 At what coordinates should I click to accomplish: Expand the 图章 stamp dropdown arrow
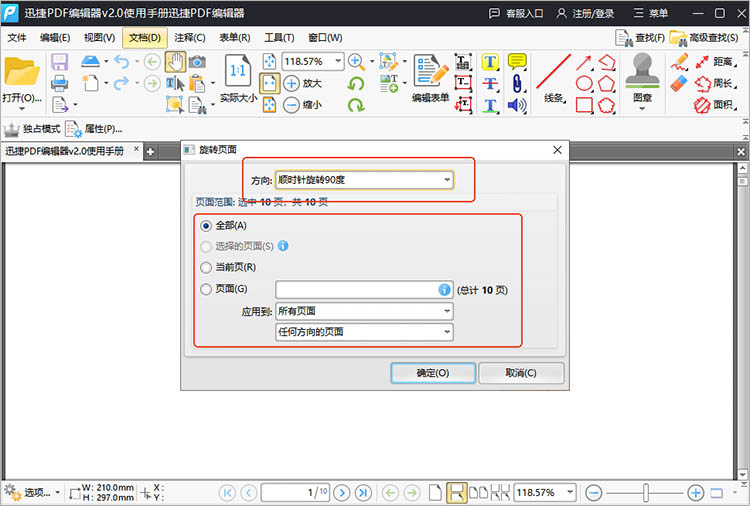tap(642, 109)
